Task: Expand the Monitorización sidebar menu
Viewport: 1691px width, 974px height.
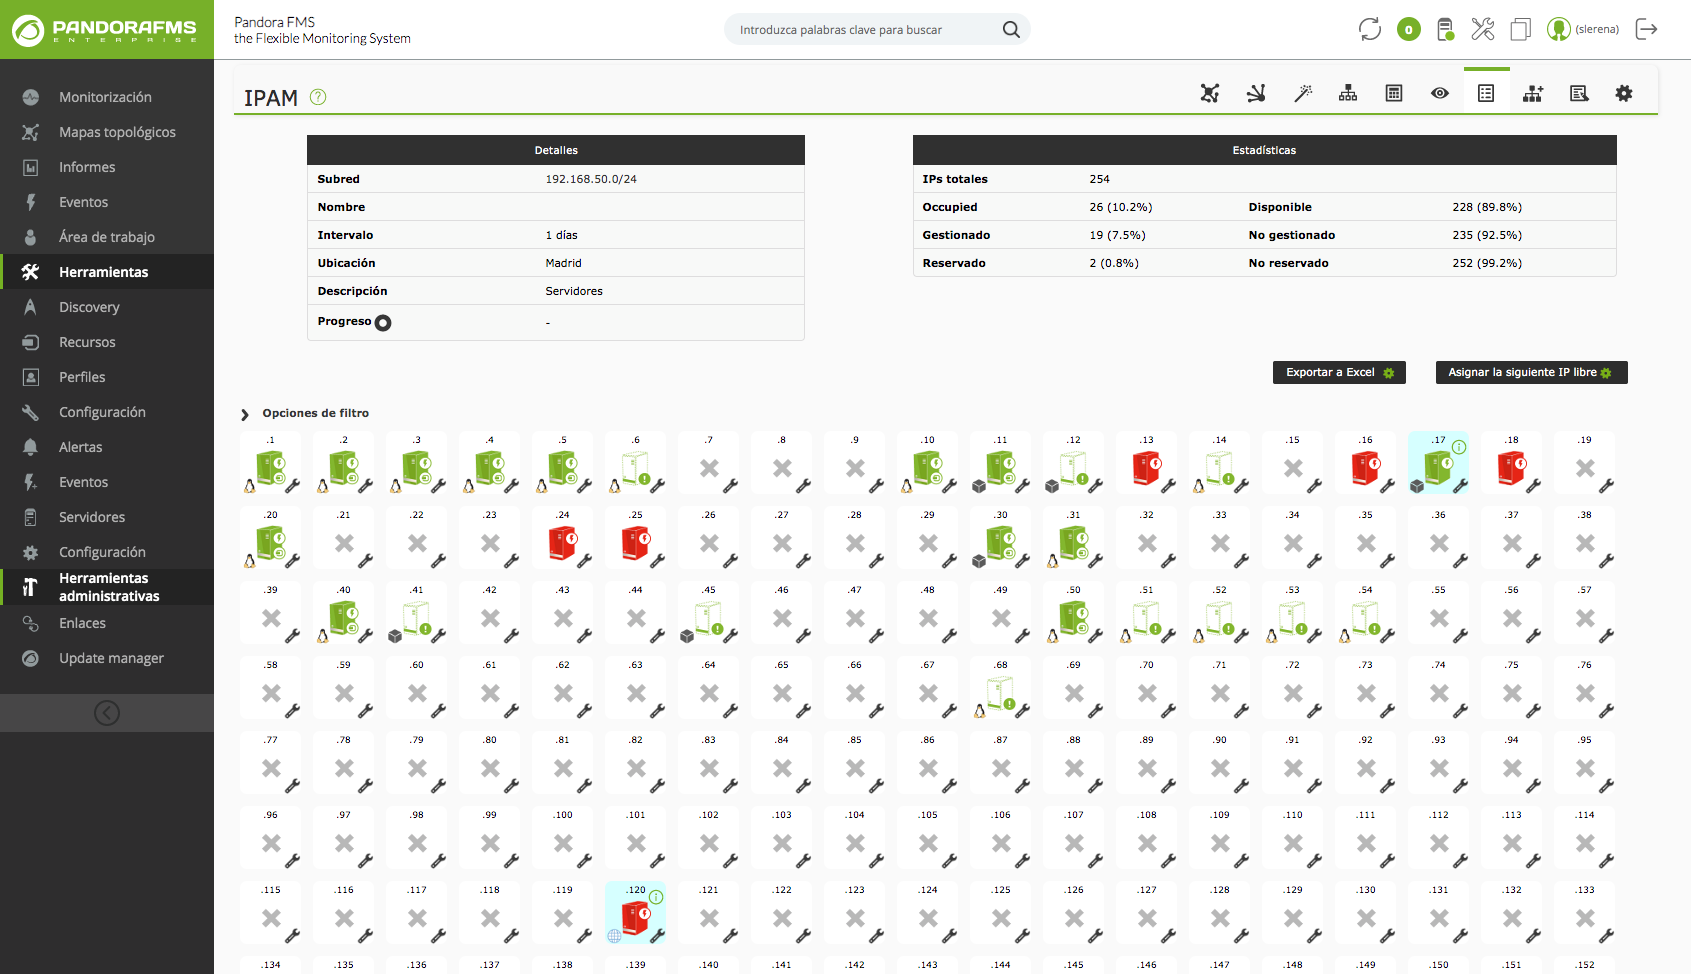Action: (105, 97)
